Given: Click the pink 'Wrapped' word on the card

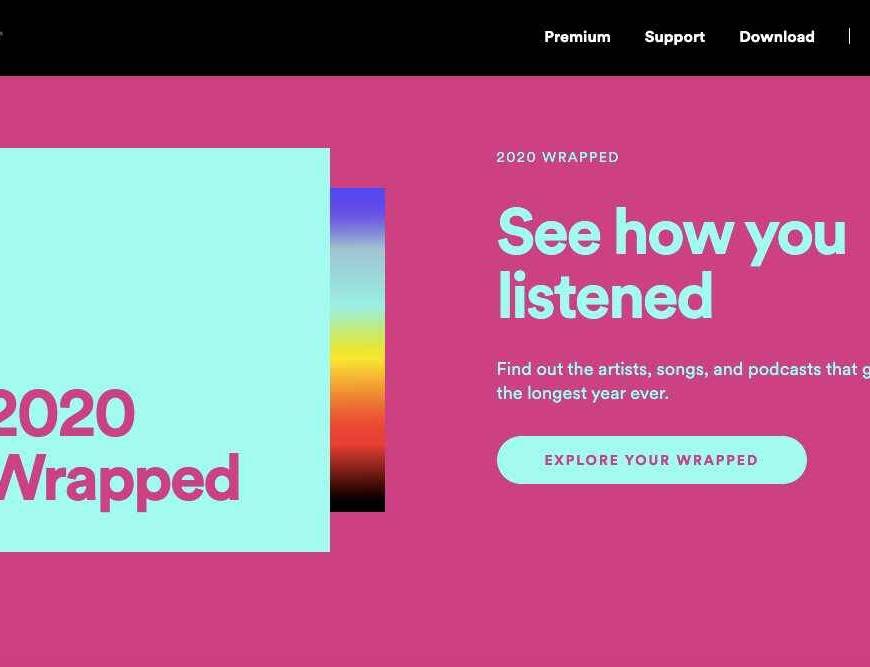Looking at the screenshot, I should coord(118,479).
